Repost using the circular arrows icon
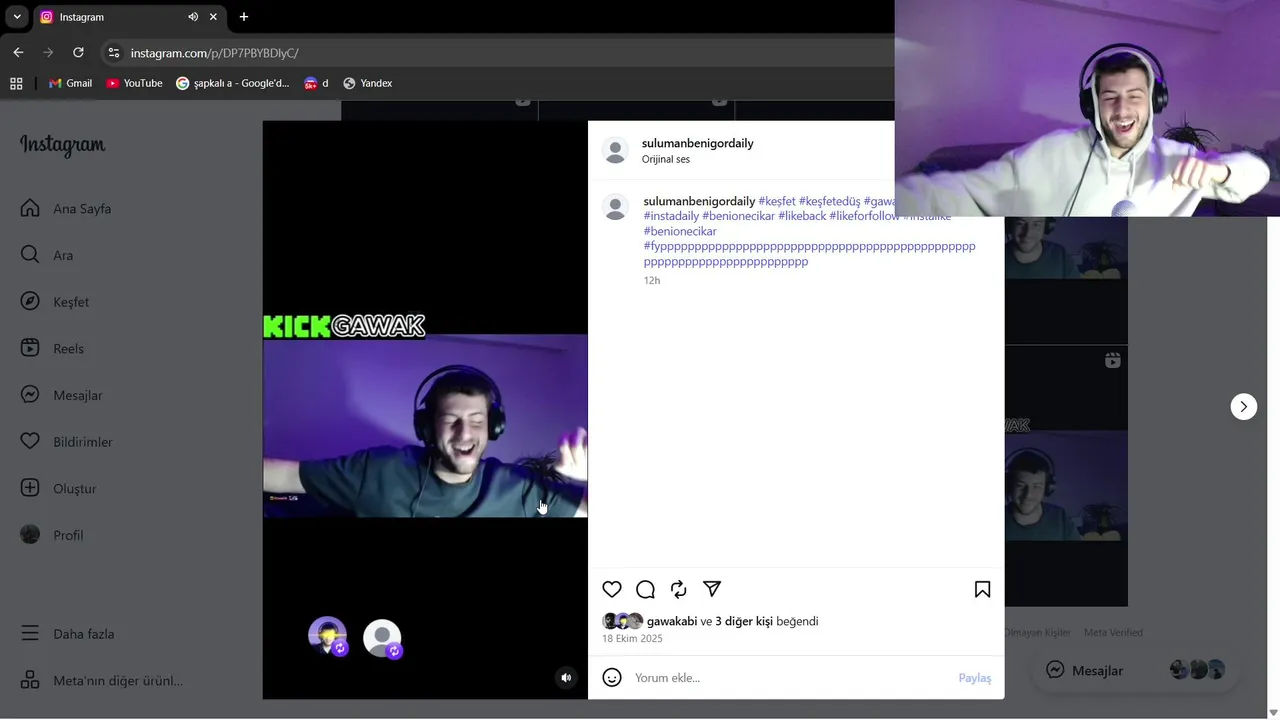This screenshot has height=720, width=1280. coord(678,590)
